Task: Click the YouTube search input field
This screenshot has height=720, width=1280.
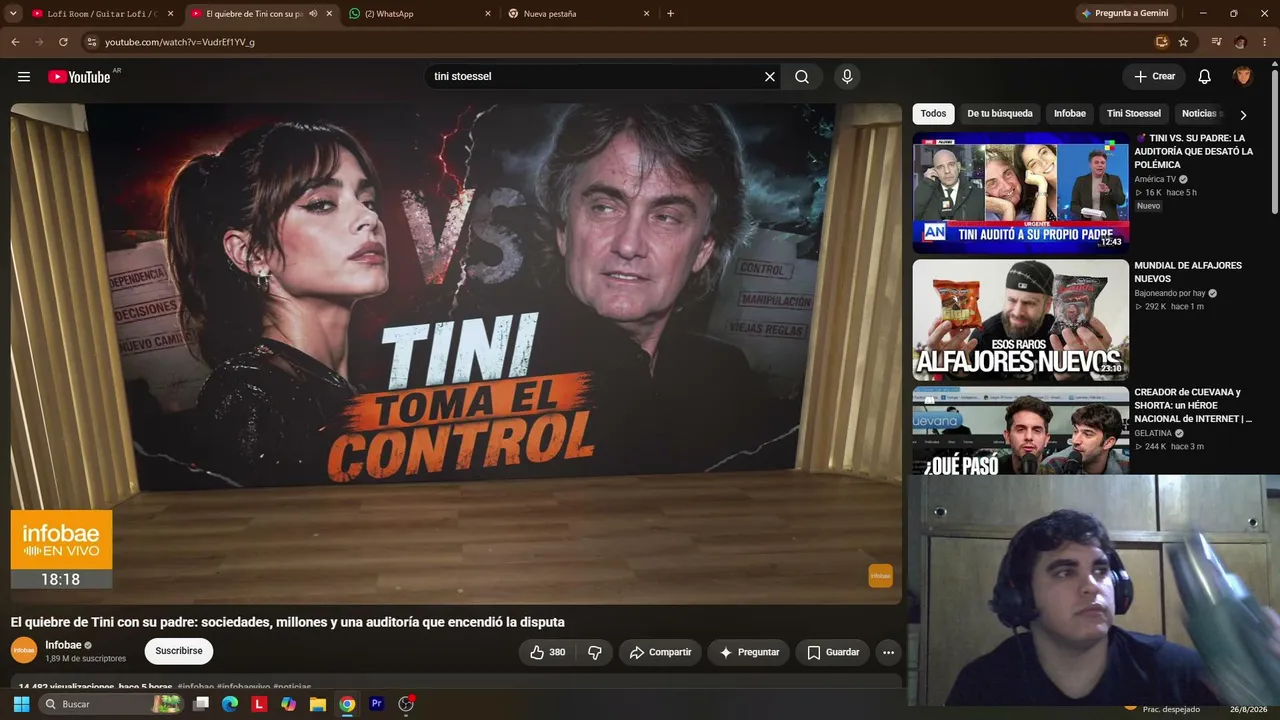Action: [x=595, y=77]
